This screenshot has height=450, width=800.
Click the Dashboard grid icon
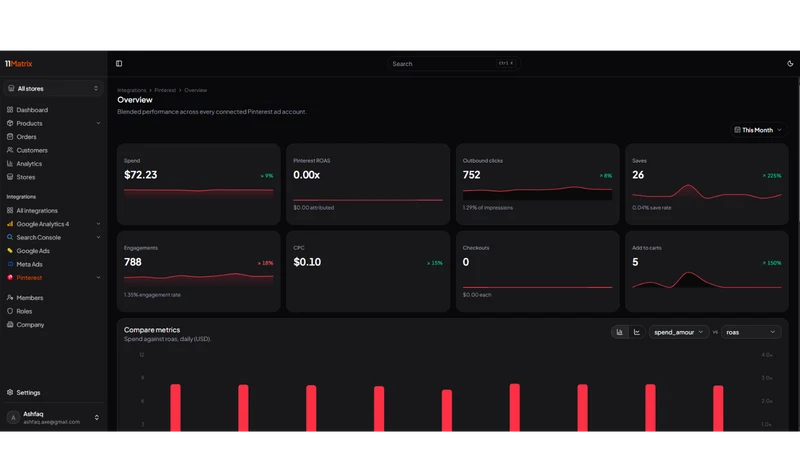tap(10, 110)
